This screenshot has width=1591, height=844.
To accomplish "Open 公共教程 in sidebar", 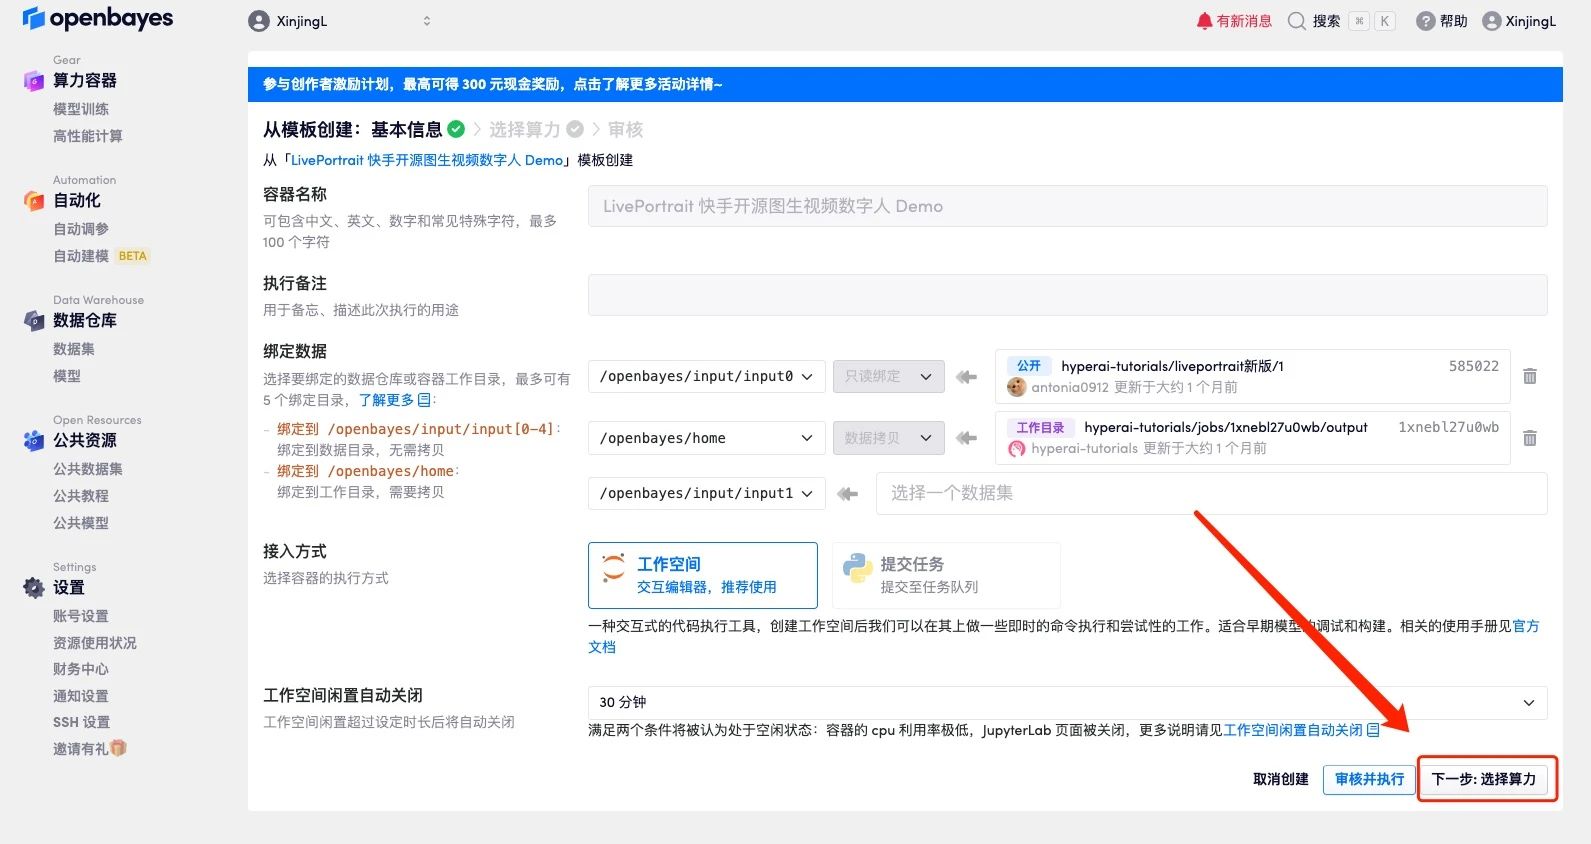I will point(81,496).
